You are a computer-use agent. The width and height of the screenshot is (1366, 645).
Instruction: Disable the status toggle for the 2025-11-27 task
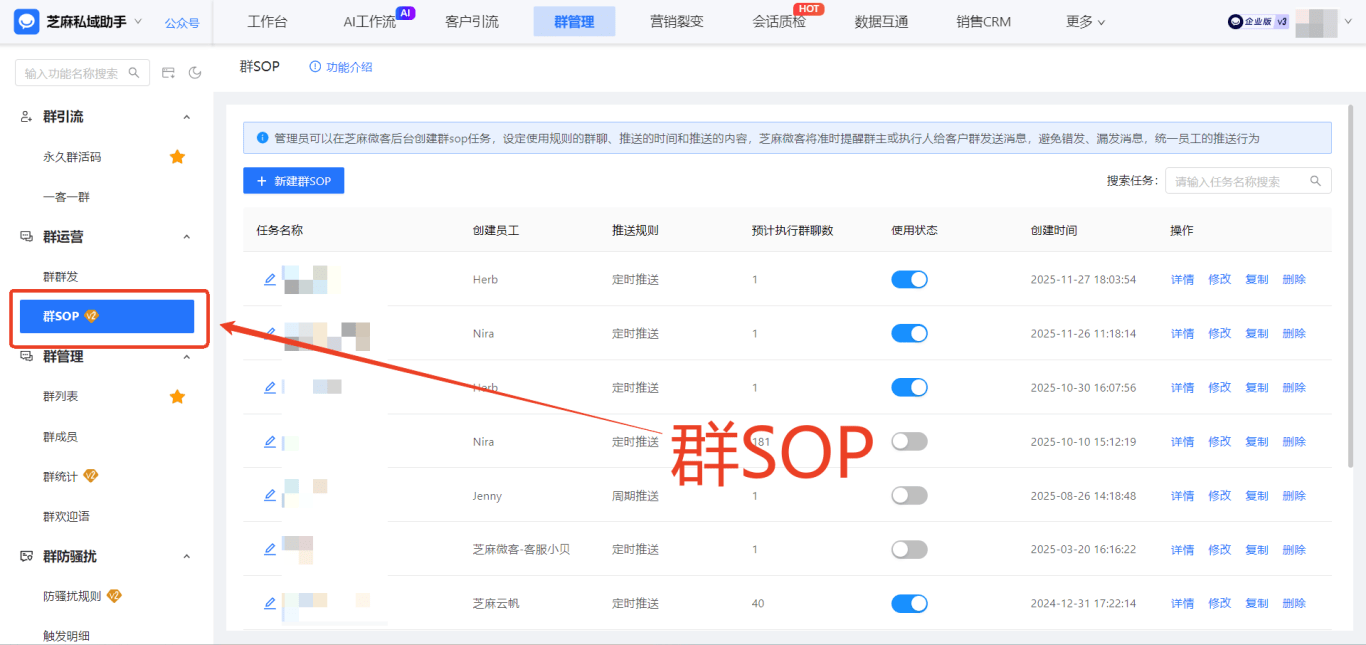click(909, 280)
